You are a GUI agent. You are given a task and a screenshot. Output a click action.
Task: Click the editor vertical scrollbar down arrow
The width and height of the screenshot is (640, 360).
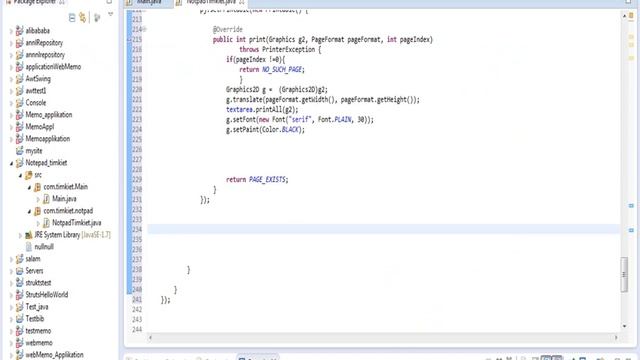click(624, 326)
